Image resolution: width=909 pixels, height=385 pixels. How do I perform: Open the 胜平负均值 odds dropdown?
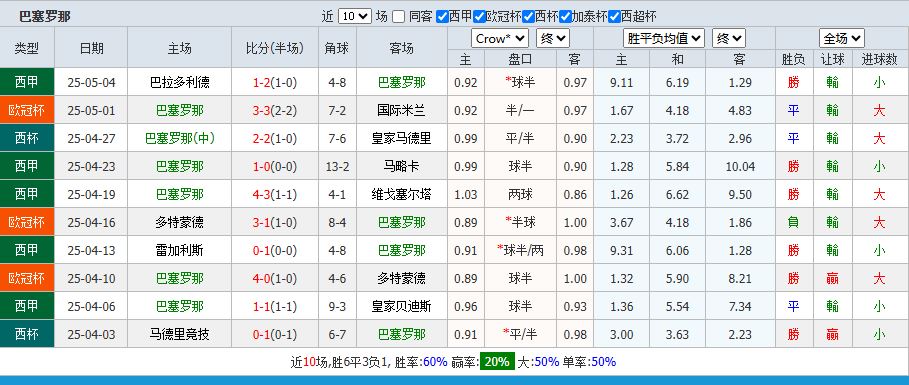(x=664, y=39)
